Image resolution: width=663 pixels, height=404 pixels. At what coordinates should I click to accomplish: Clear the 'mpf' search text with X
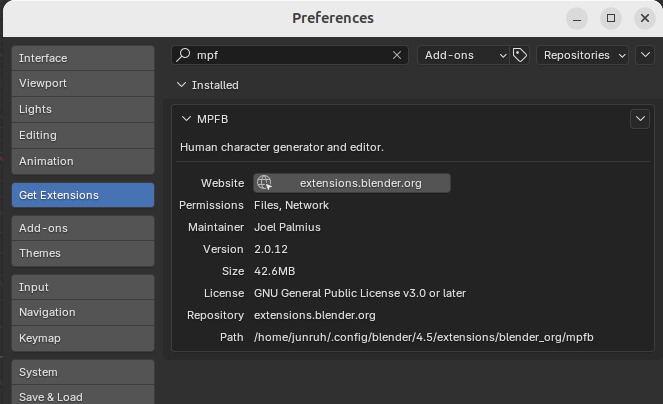point(397,56)
